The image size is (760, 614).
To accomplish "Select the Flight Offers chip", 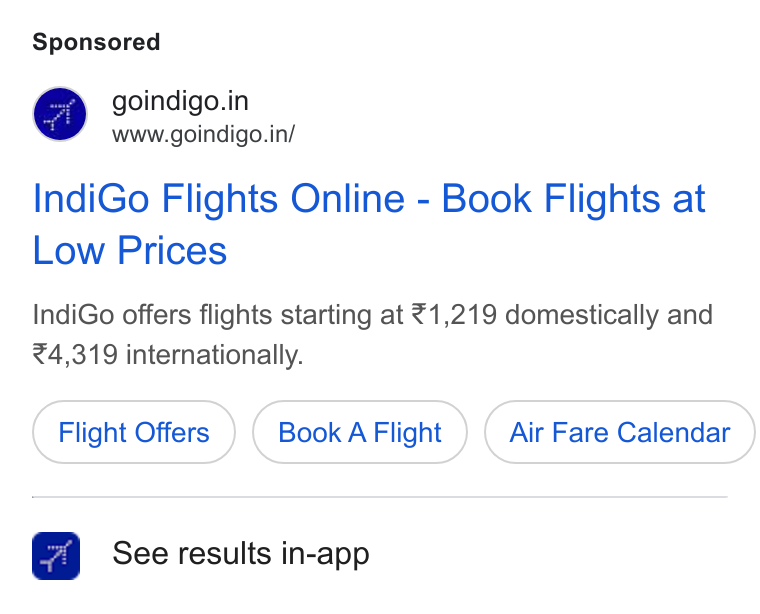I will [x=134, y=432].
